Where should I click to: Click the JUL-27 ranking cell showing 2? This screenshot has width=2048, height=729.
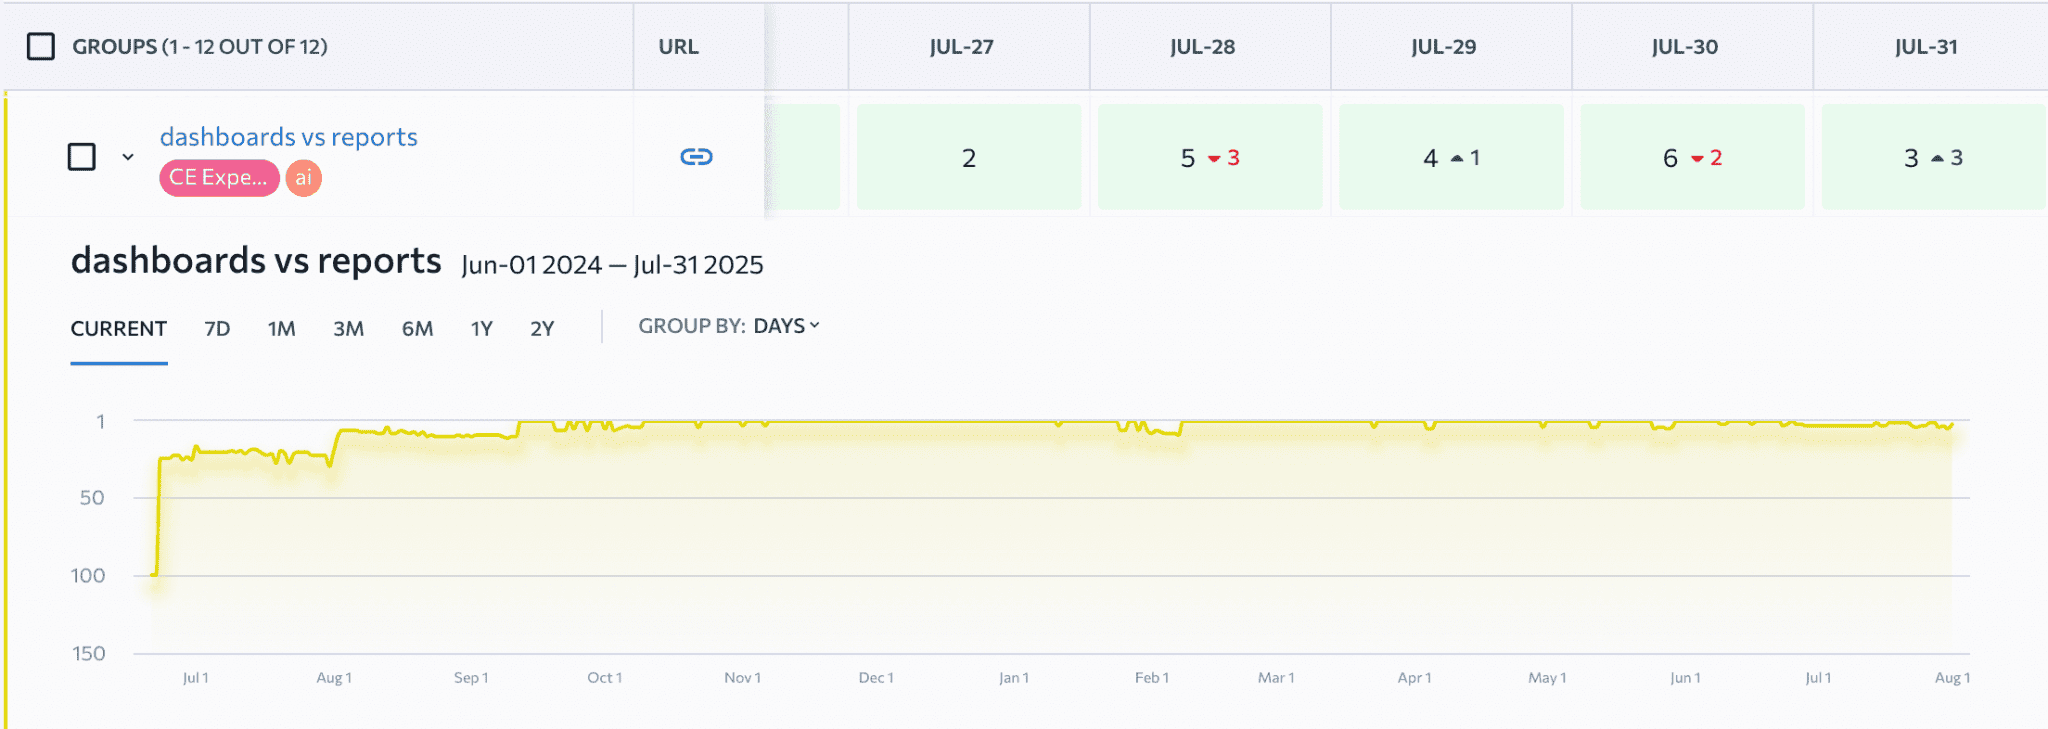click(x=968, y=158)
